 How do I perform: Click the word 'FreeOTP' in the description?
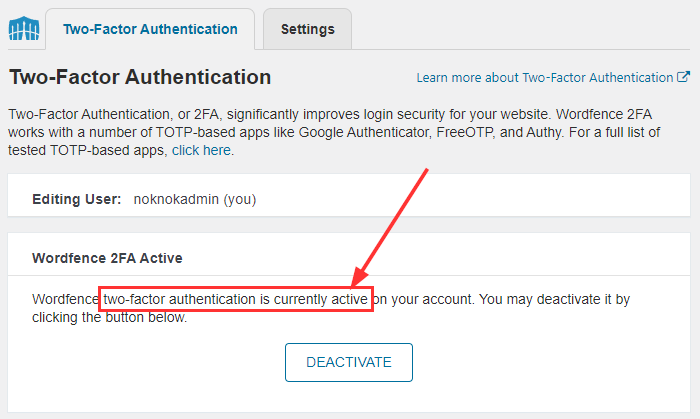click(465, 133)
